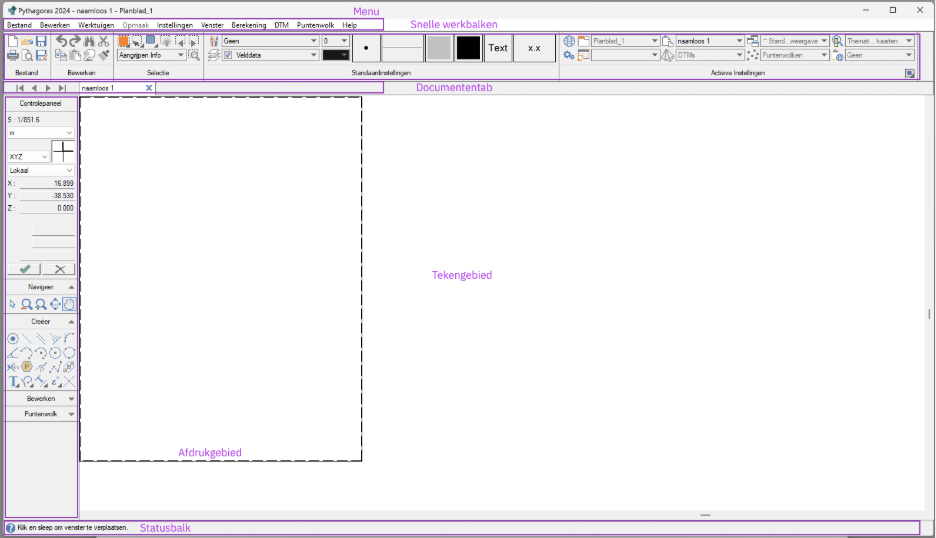Image resolution: width=936 pixels, height=538 pixels.
Task: Expand the Bewerken panel section
Action: click(71, 399)
